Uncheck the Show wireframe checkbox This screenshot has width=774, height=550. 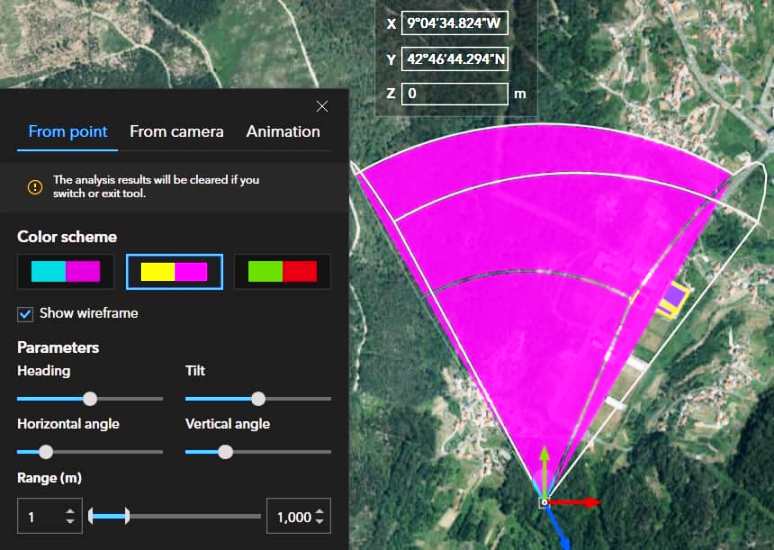coord(25,314)
